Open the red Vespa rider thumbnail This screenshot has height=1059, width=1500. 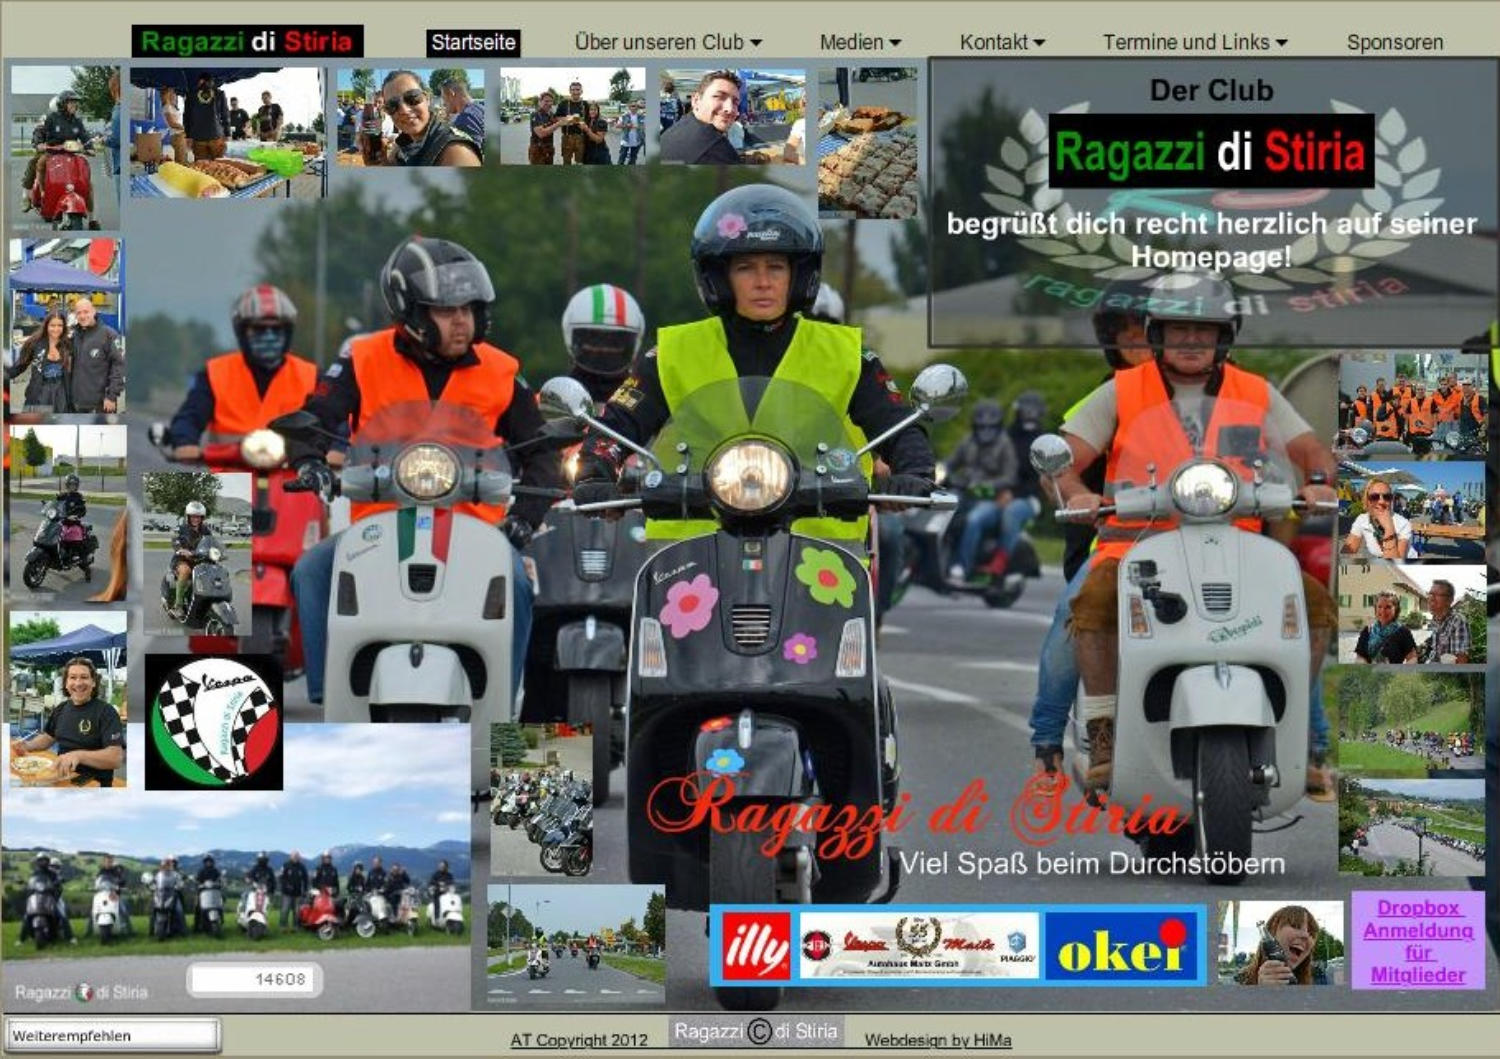click(62, 148)
